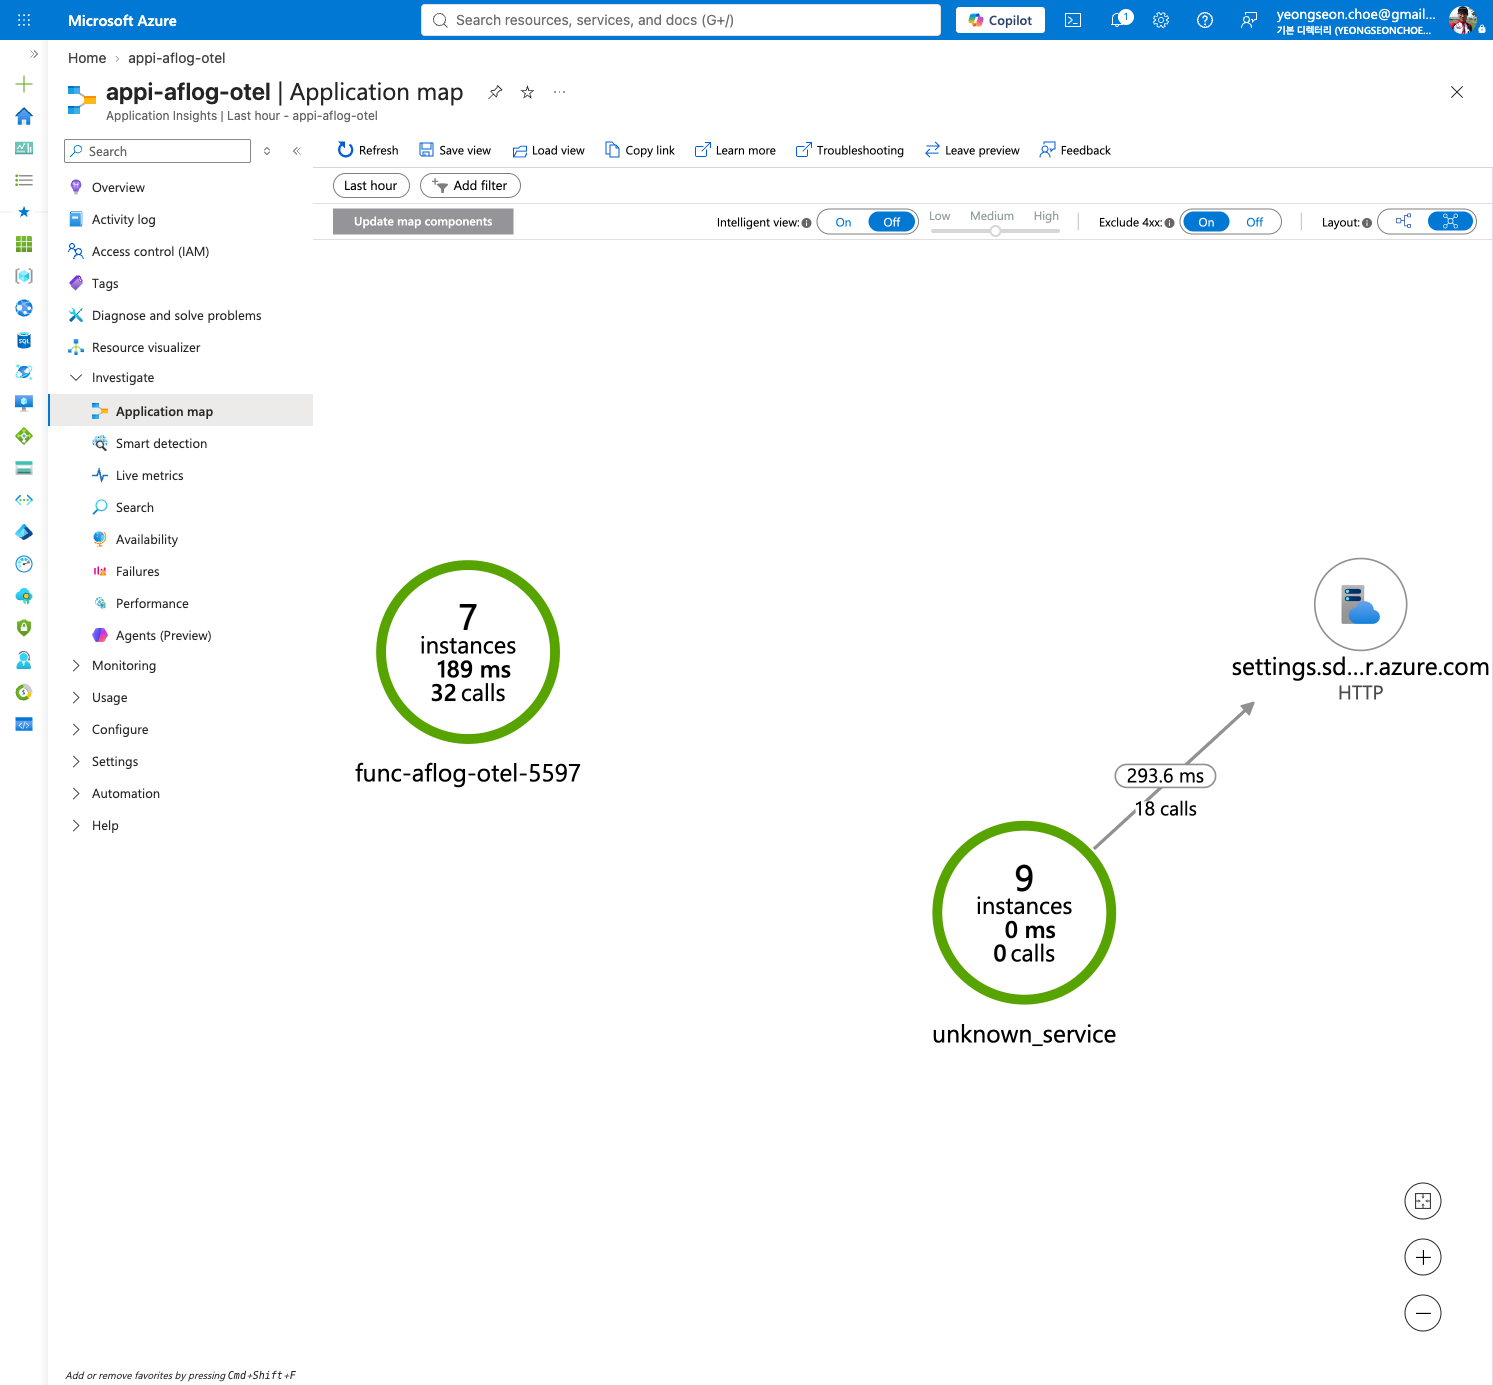Open Cloud Shell icon in header
Viewport: 1493px width, 1385px height.
click(1073, 20)
